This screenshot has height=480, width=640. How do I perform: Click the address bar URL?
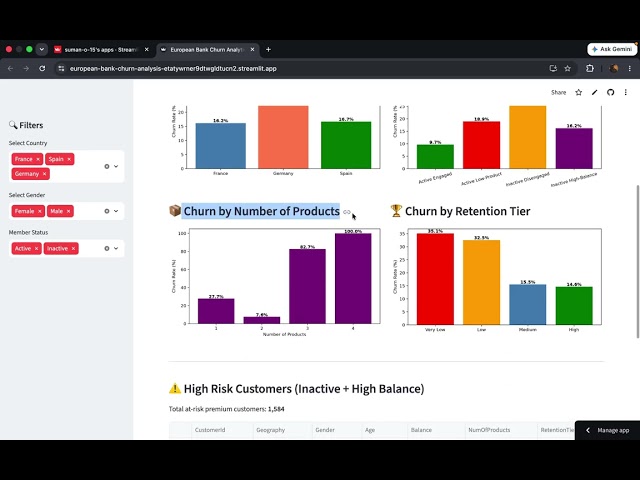(173, 69)
